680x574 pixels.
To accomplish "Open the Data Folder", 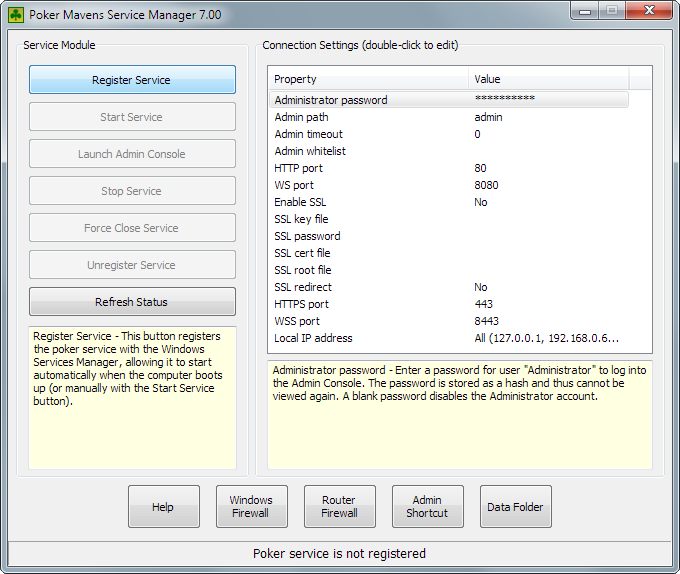I will tap(515, 507).
